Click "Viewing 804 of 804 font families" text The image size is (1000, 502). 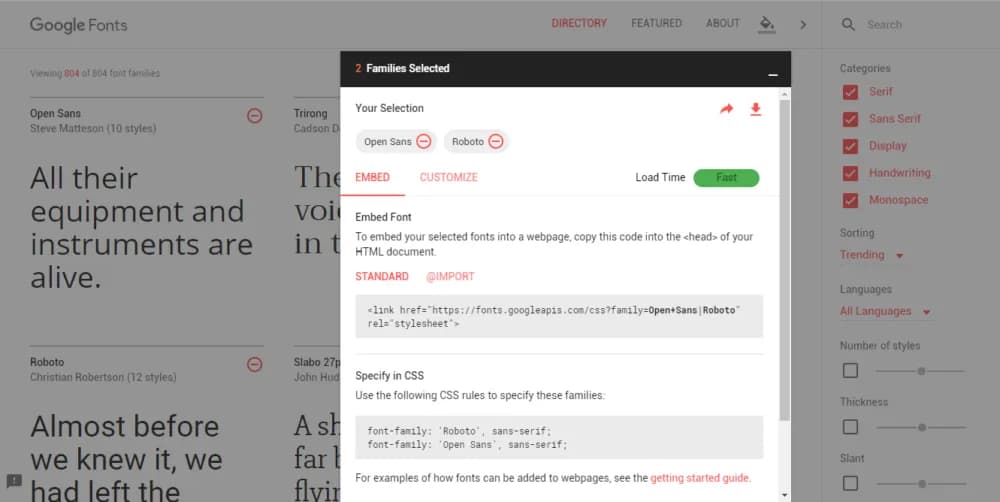(95, 73)
